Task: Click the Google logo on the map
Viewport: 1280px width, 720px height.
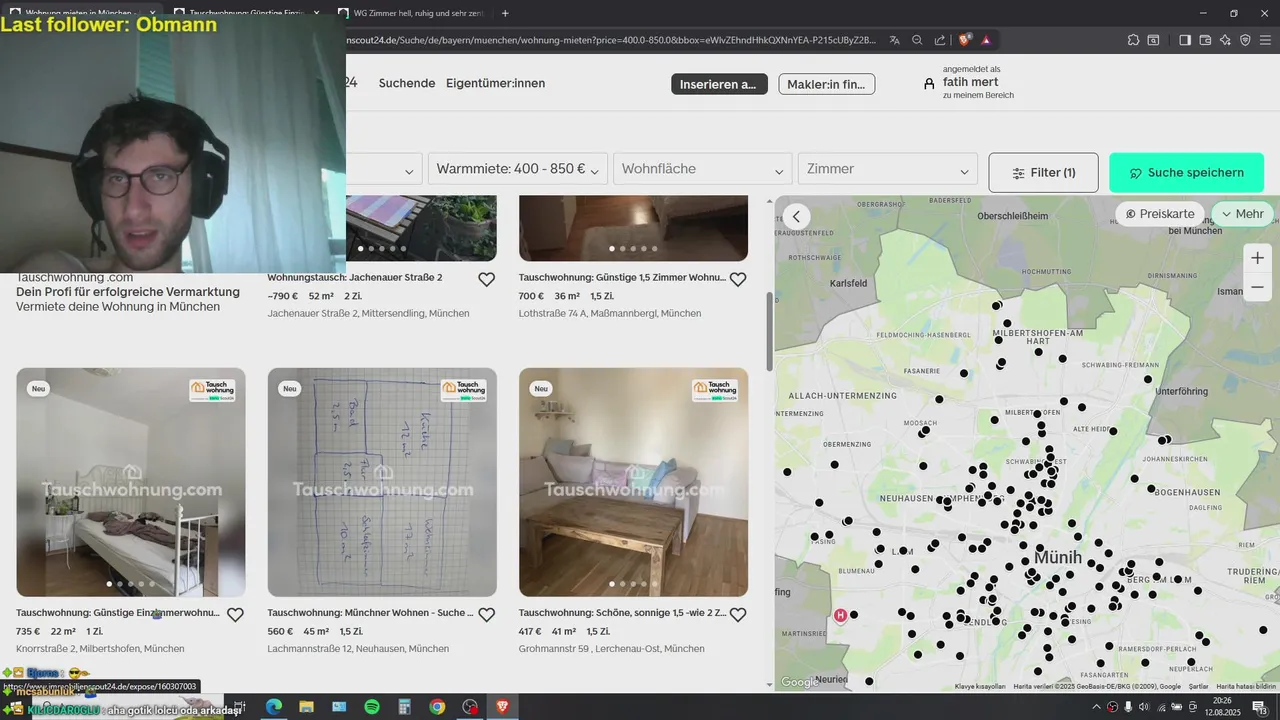Action: coord(800,682)
